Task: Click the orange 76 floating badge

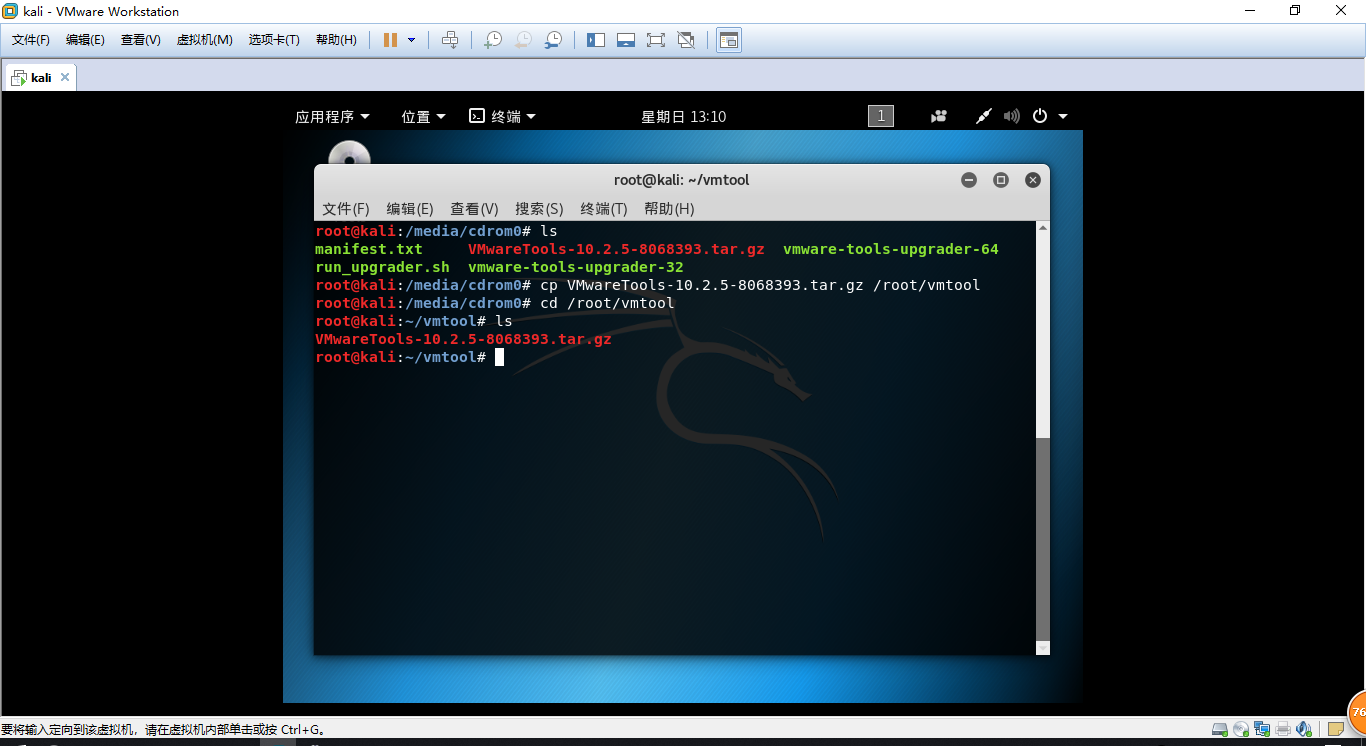Action: tap(1358, 712)
